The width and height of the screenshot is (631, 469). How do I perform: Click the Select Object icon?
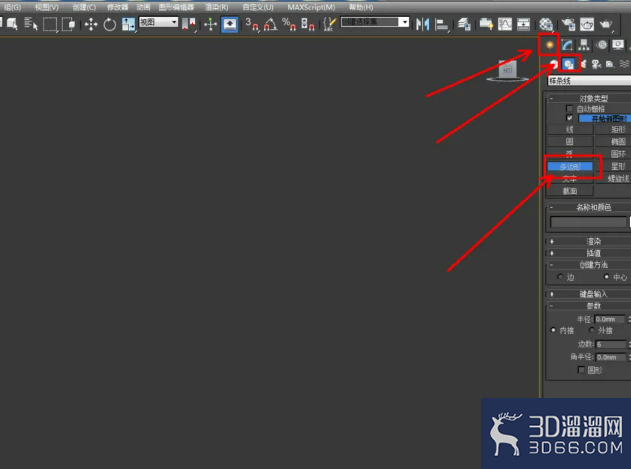(12, 24)
